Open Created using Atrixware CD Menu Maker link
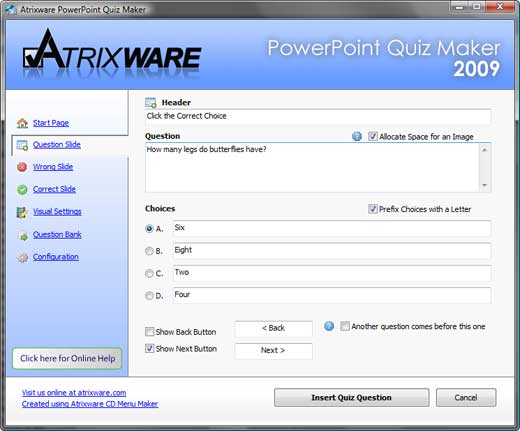Image resolution: width=520 pixels, height=431 pixels. pyautogui.click(x=90, y=404)
